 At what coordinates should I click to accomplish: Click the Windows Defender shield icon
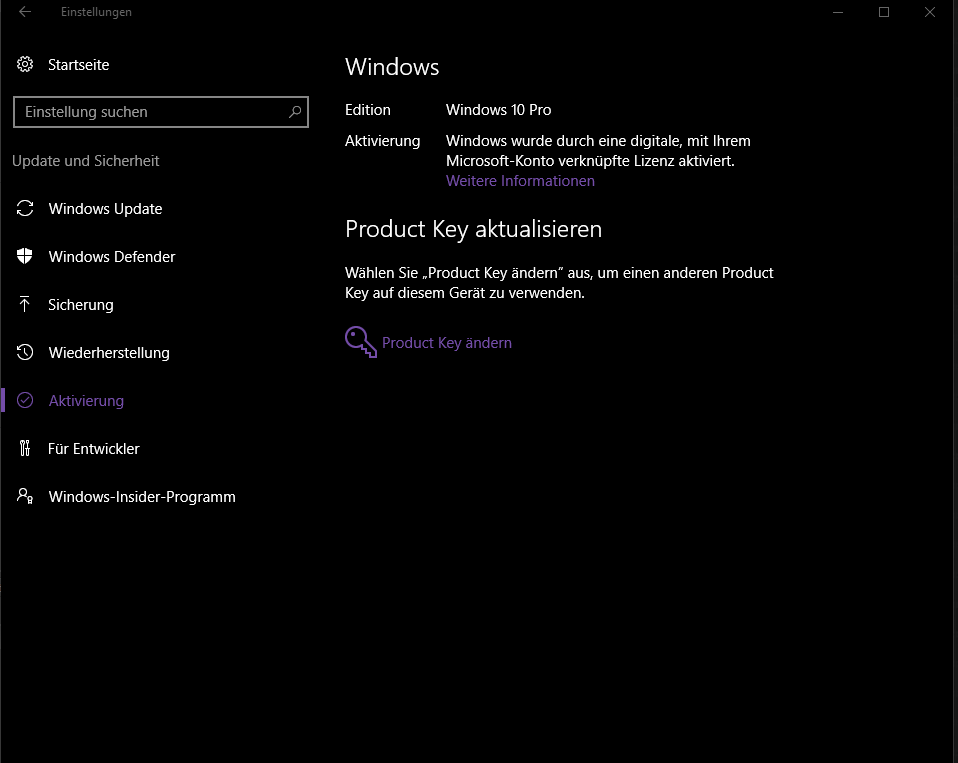coord(25,256)
